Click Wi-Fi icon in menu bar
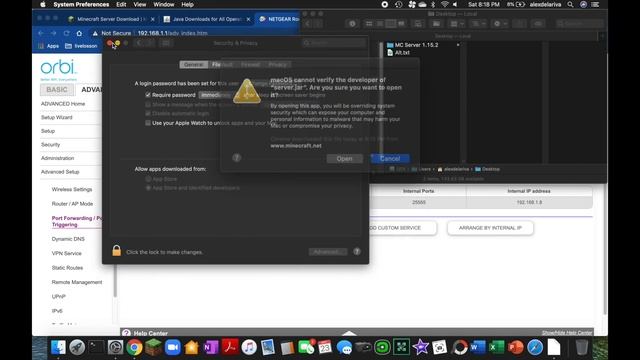Viewport: 640px width, 360px height. [444, 4]
